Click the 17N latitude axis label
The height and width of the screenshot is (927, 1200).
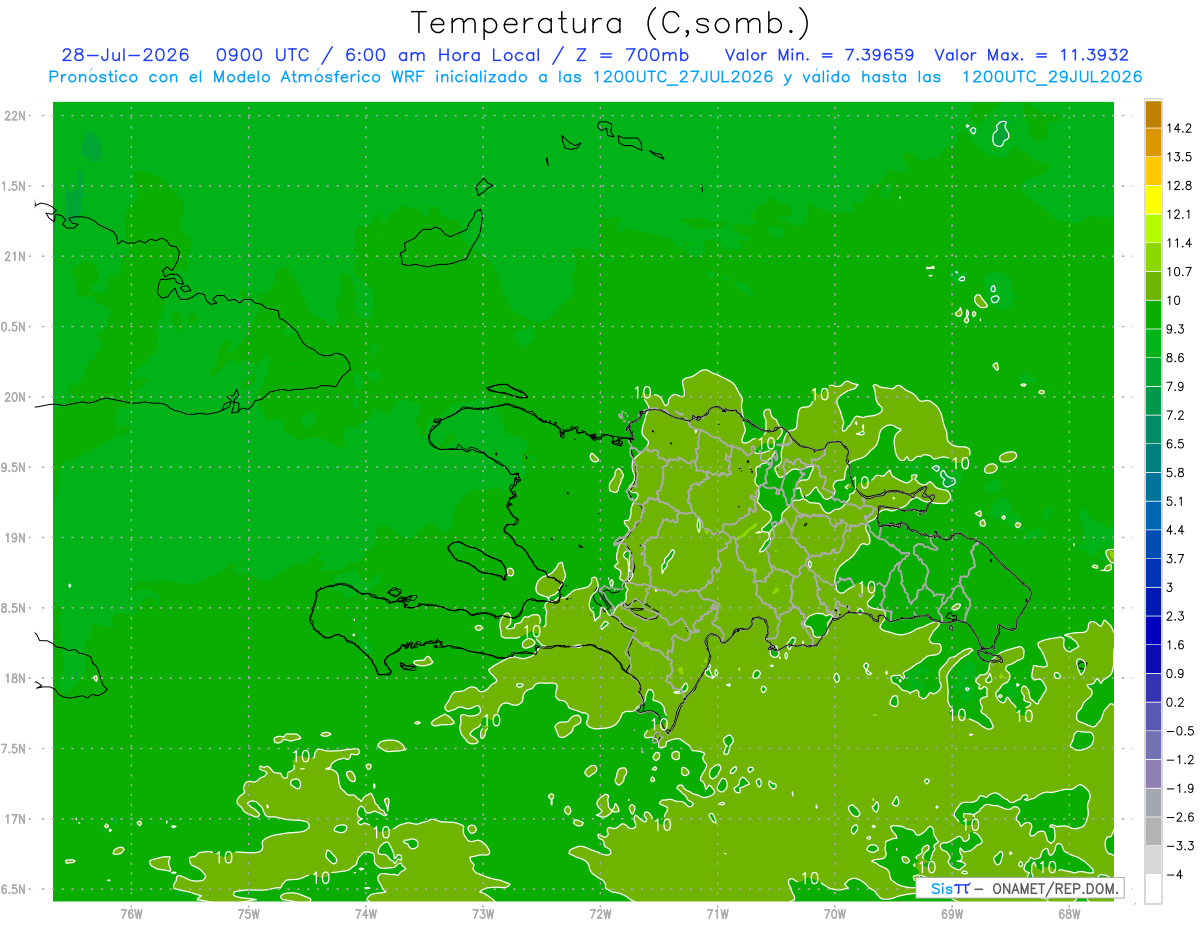(15, 819)
